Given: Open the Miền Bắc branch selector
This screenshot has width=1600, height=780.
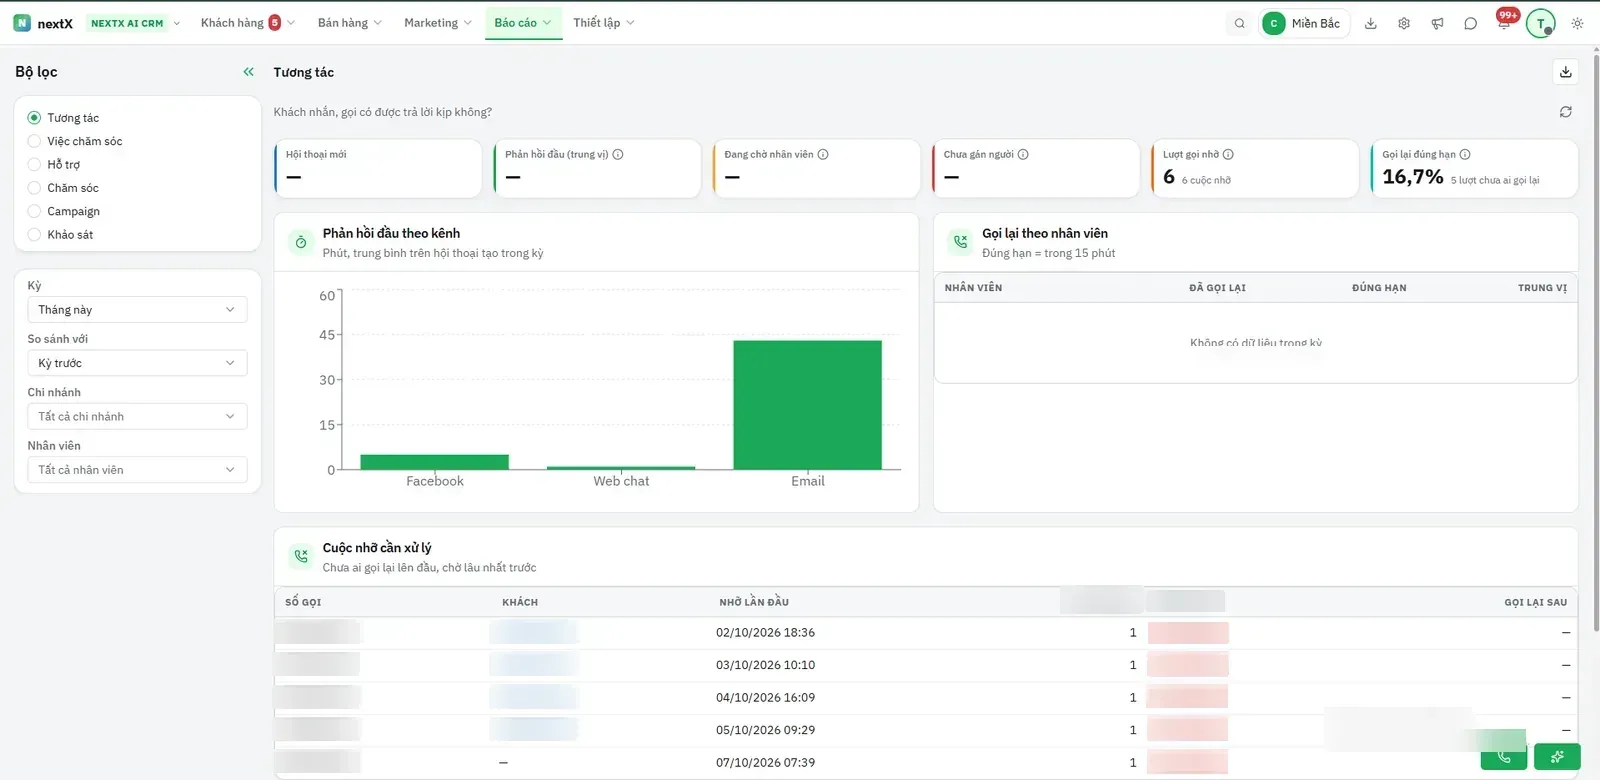Looking at the screenshot, I should [x=1304, y=23].
